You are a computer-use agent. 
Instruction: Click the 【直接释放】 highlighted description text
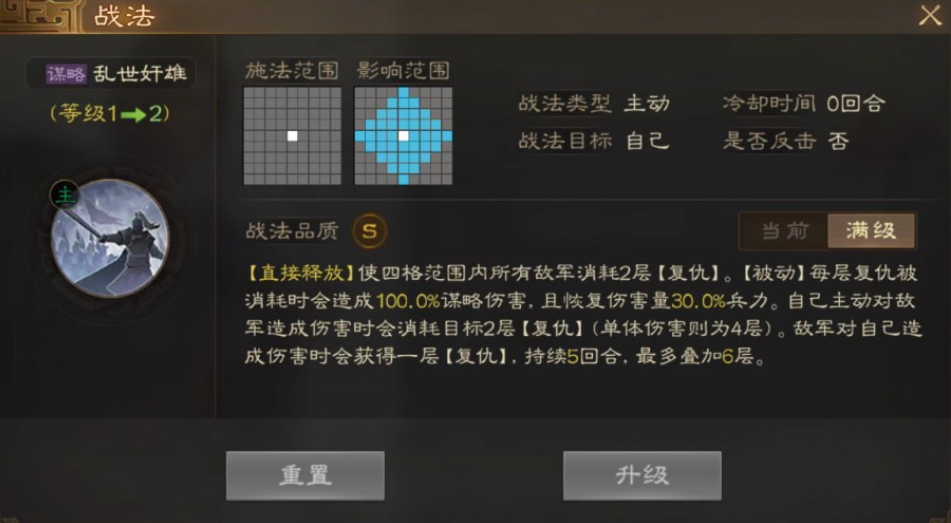300,273
